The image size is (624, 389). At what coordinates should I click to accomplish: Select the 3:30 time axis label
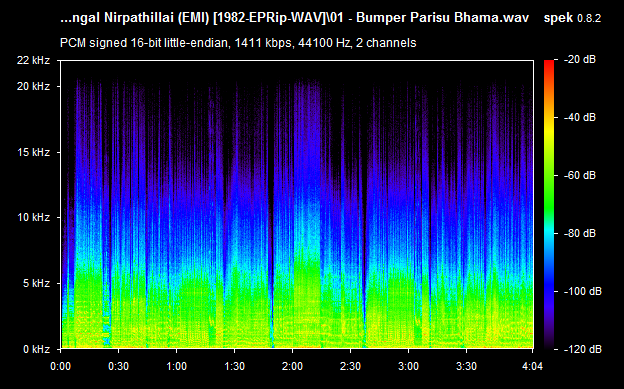[x=466, y=366]
